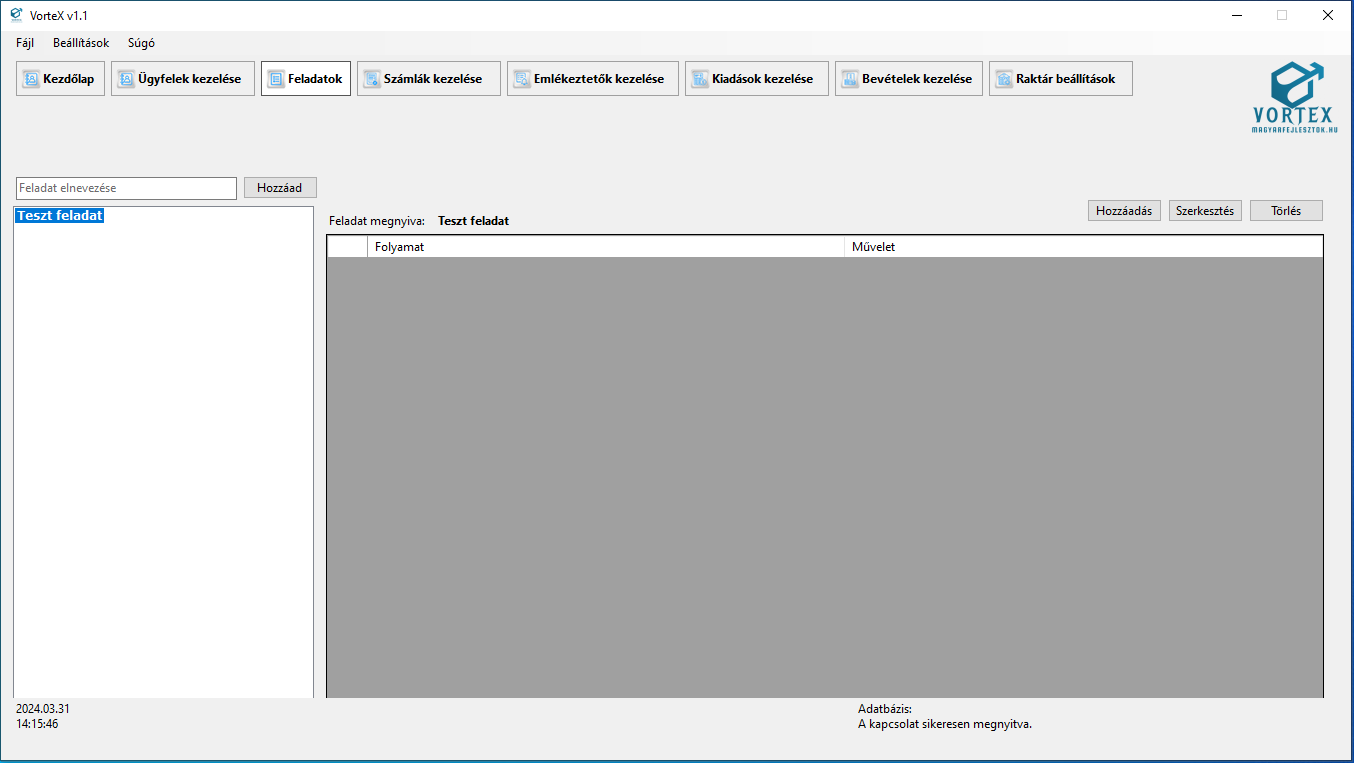
Task: Open Kiadások kezelése expenses icon
Action: click(x=700, y=79)
